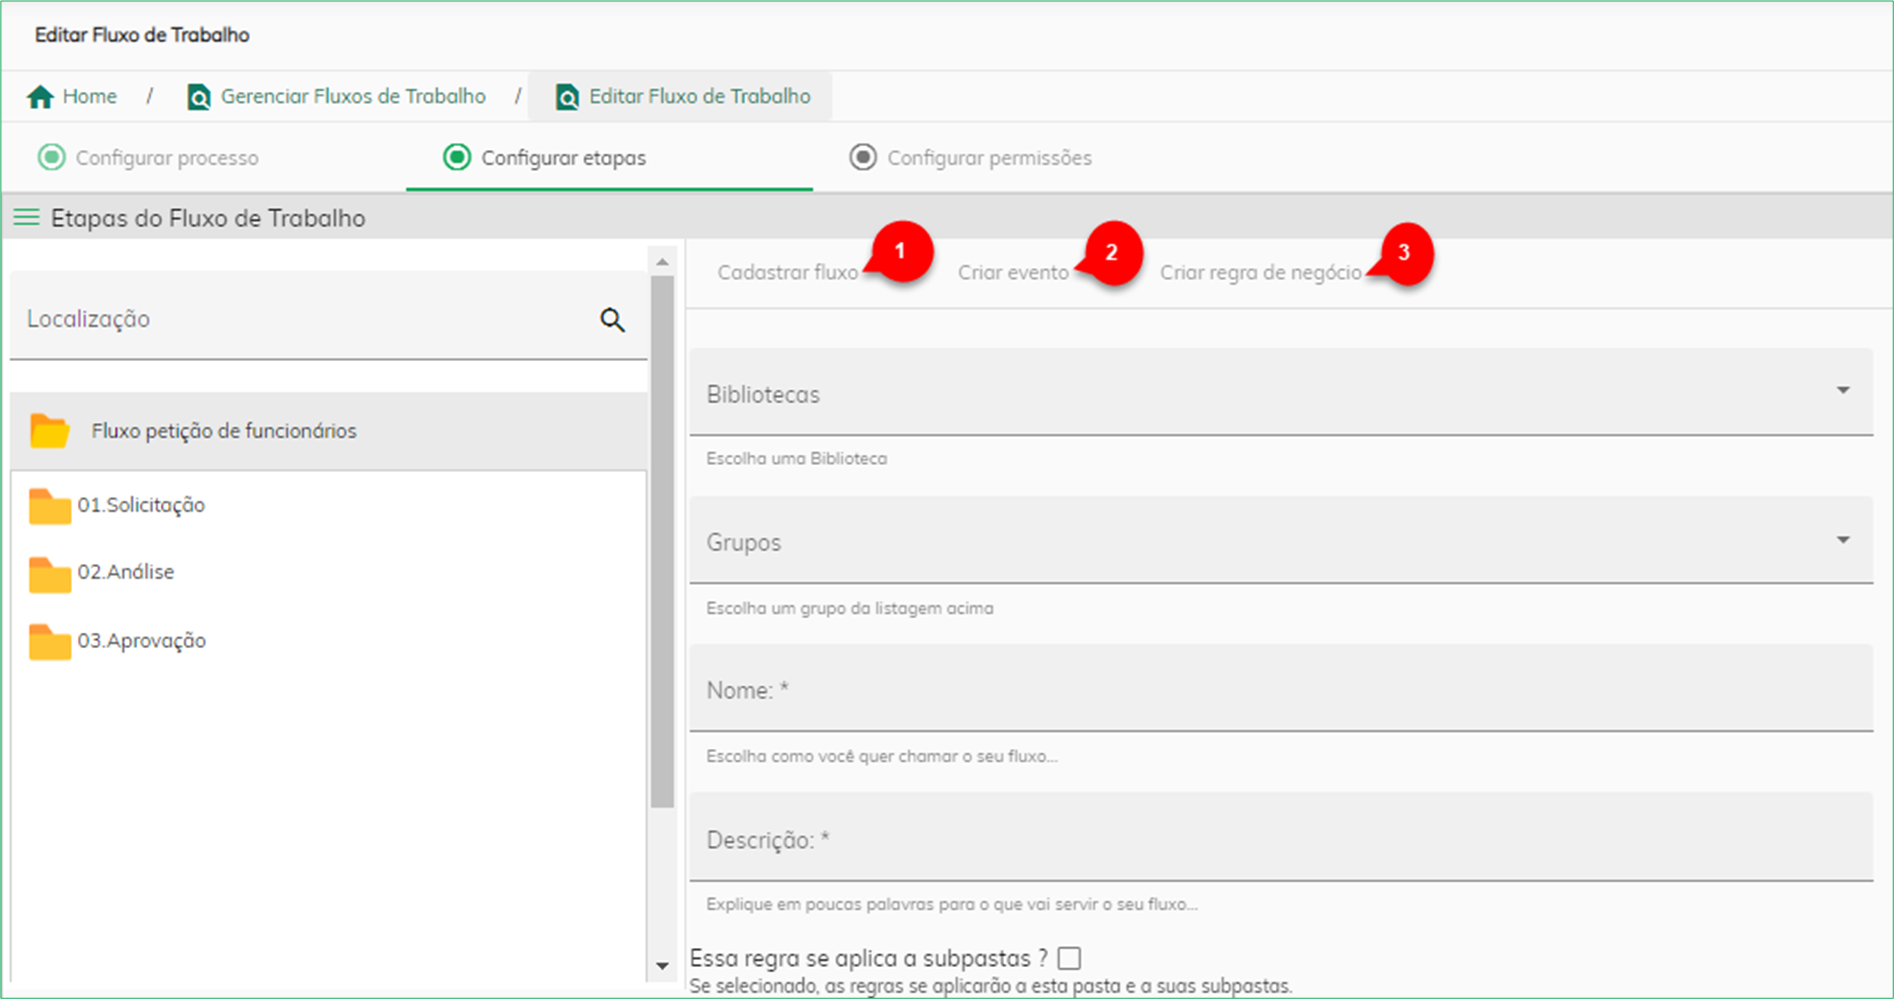Viewport: 1894px width, 999px height.
Task: Open the Criar evento tab
Action: [1013, 272]
